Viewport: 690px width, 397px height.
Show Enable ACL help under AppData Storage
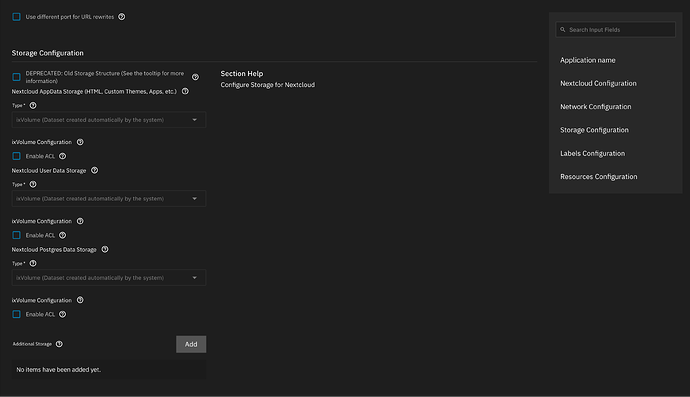click(62, 156)
